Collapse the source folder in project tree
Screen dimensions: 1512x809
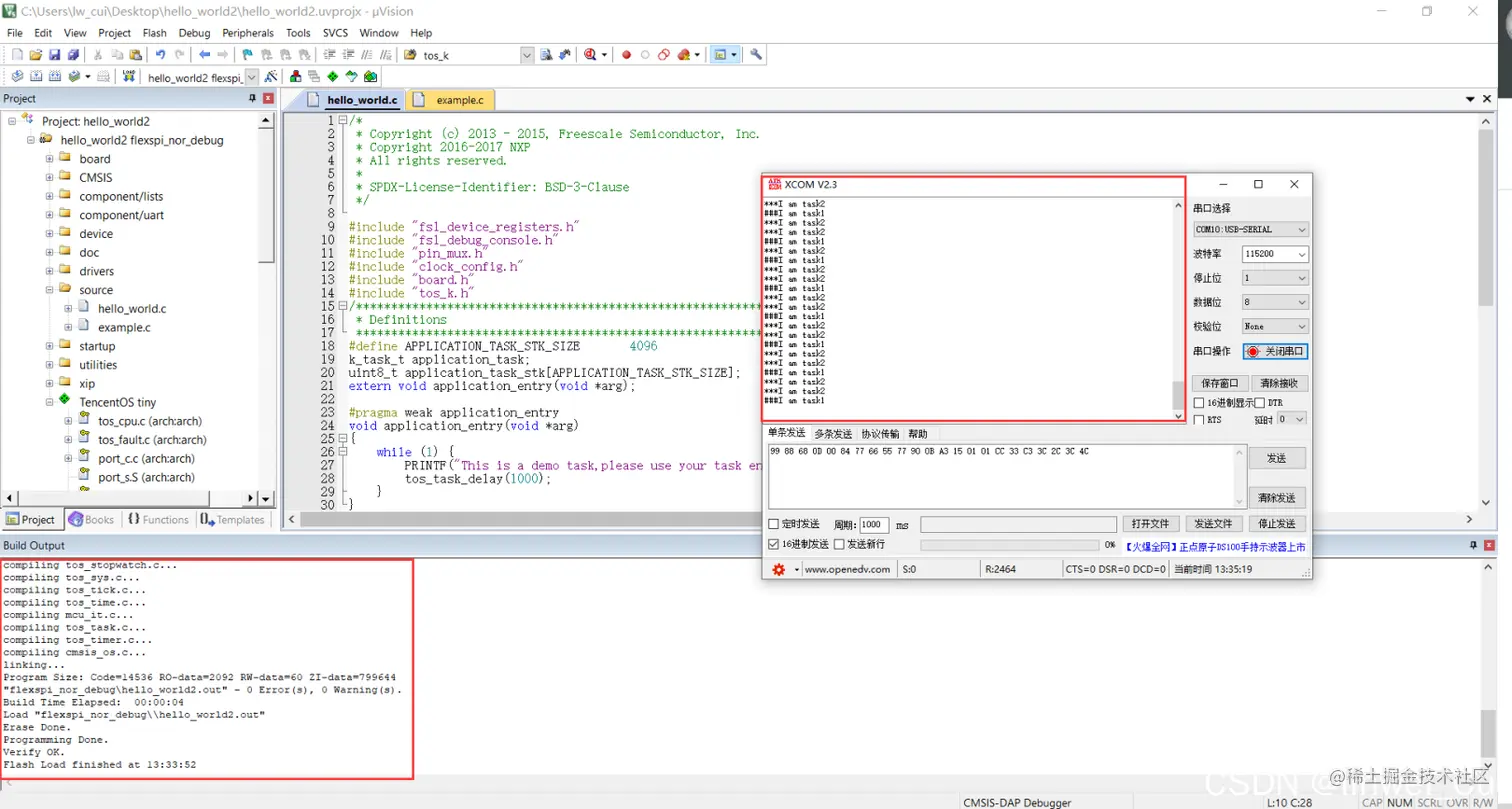(x=49, y=290)
